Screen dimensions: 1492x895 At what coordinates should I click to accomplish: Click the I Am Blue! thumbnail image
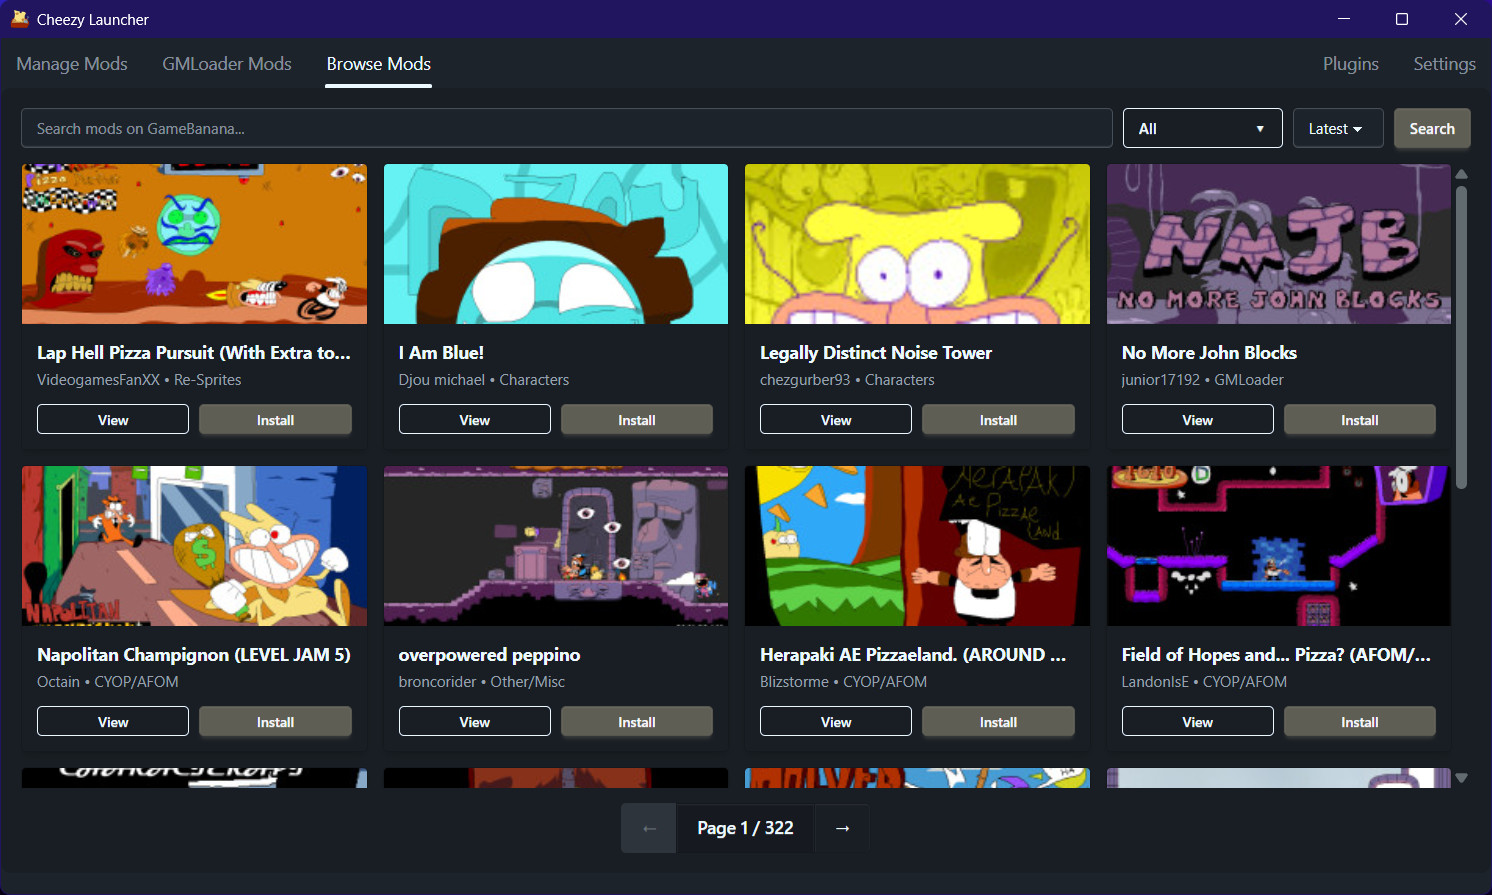click(x=556, y=244)
